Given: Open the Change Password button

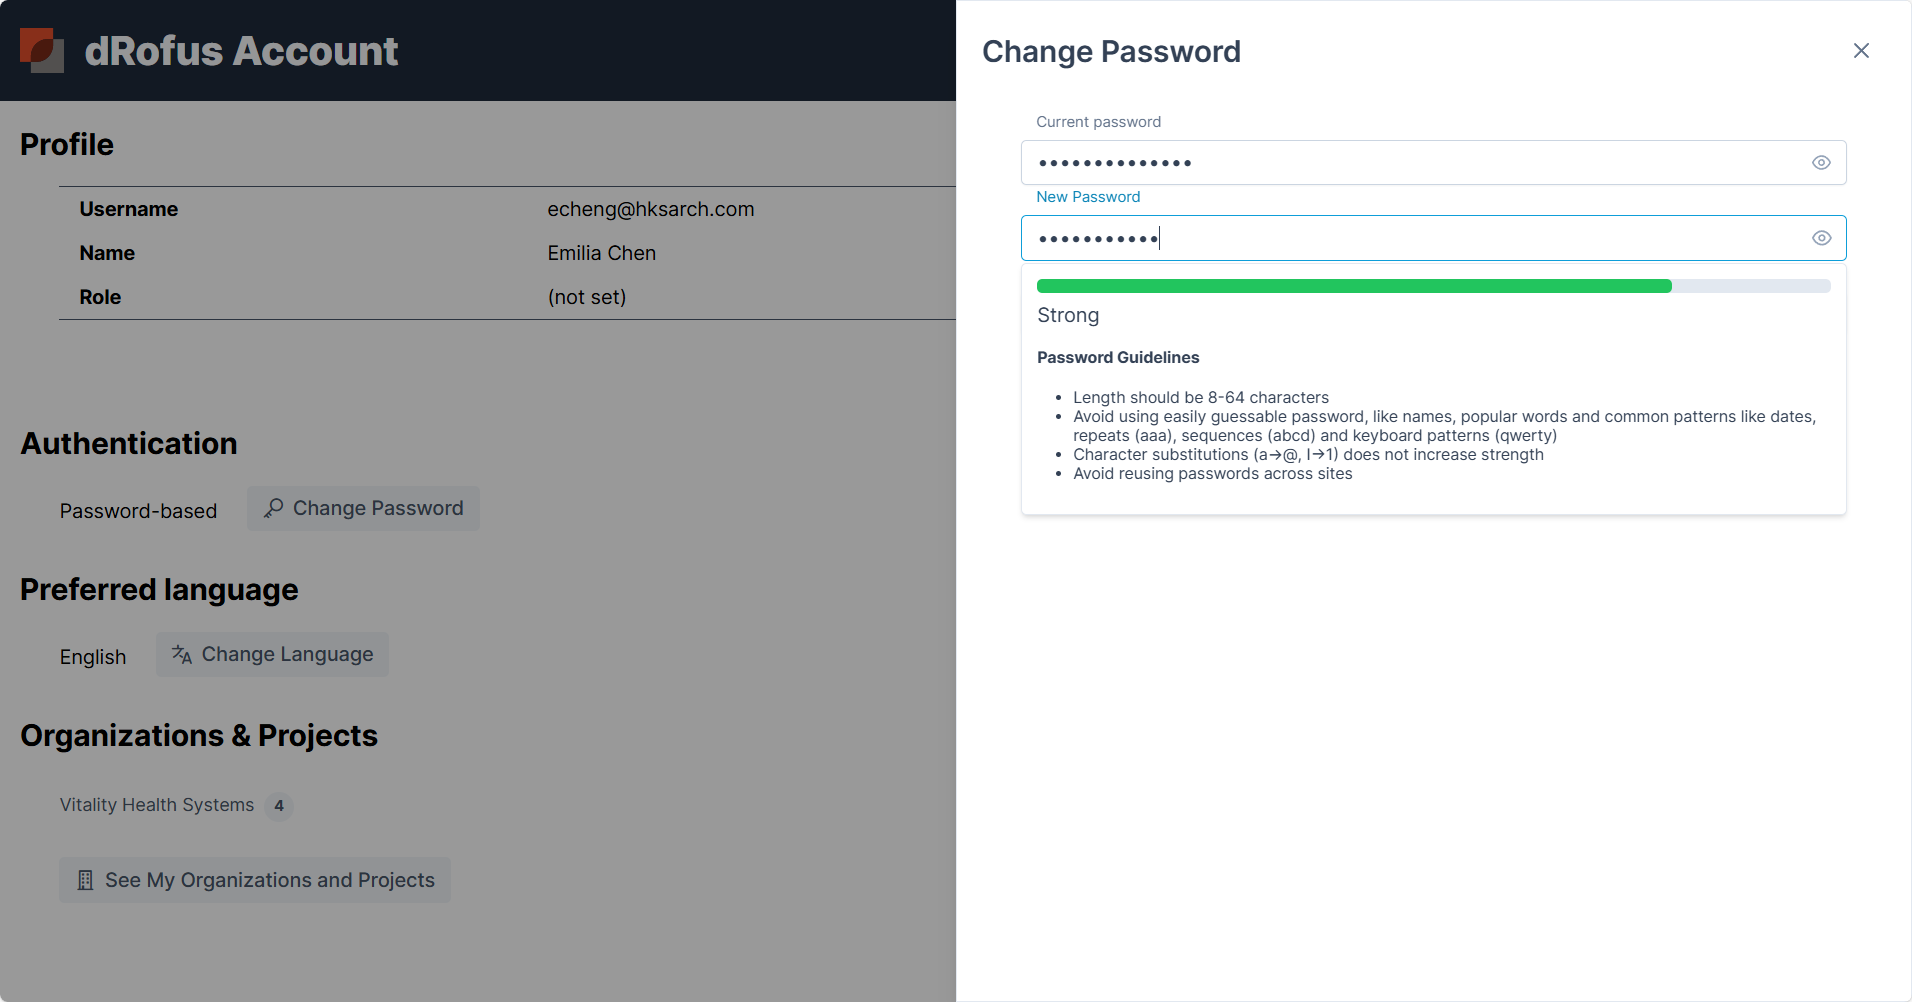Looking at the screenshot, I should point(363,509).
